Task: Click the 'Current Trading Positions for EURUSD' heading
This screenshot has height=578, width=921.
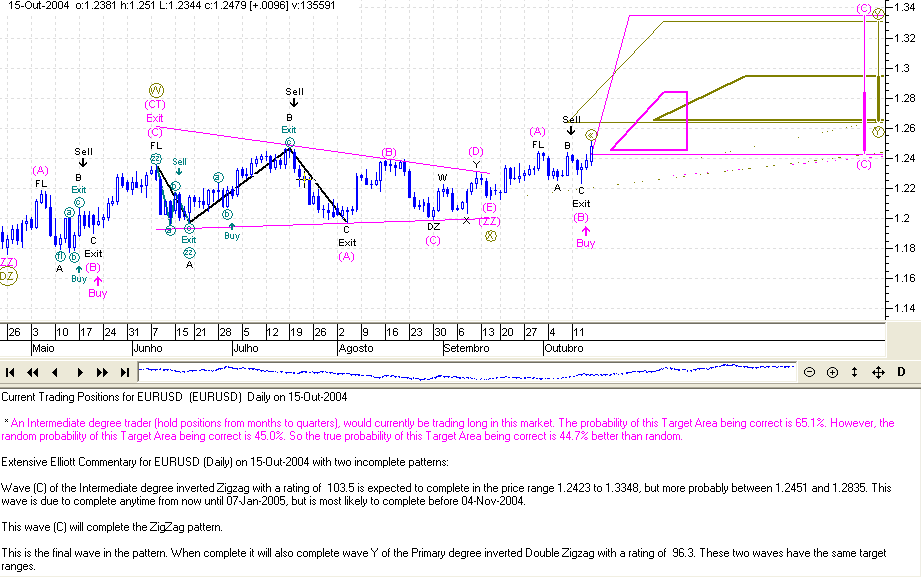Action: (174, 397)
